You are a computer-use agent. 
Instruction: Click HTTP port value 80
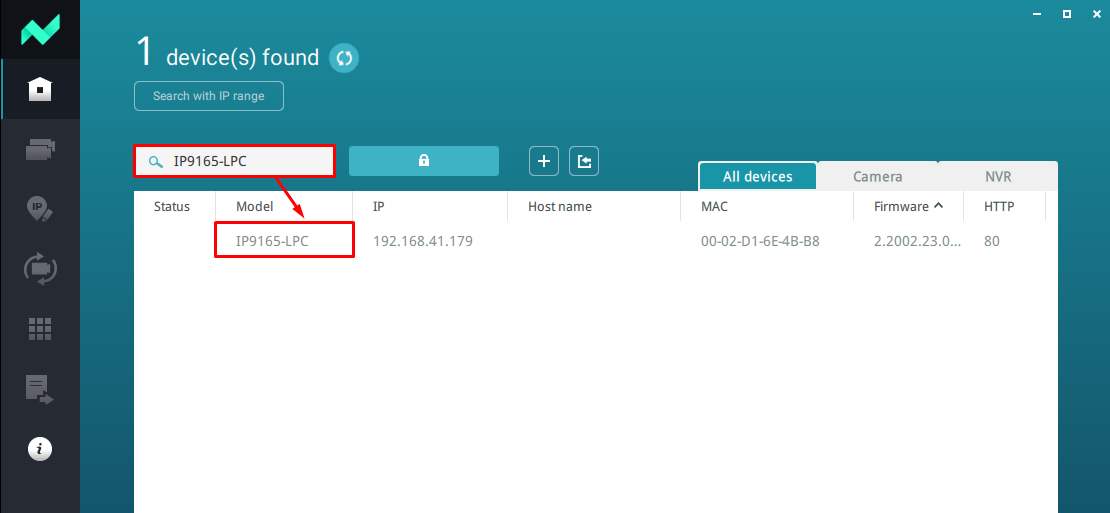992,241
